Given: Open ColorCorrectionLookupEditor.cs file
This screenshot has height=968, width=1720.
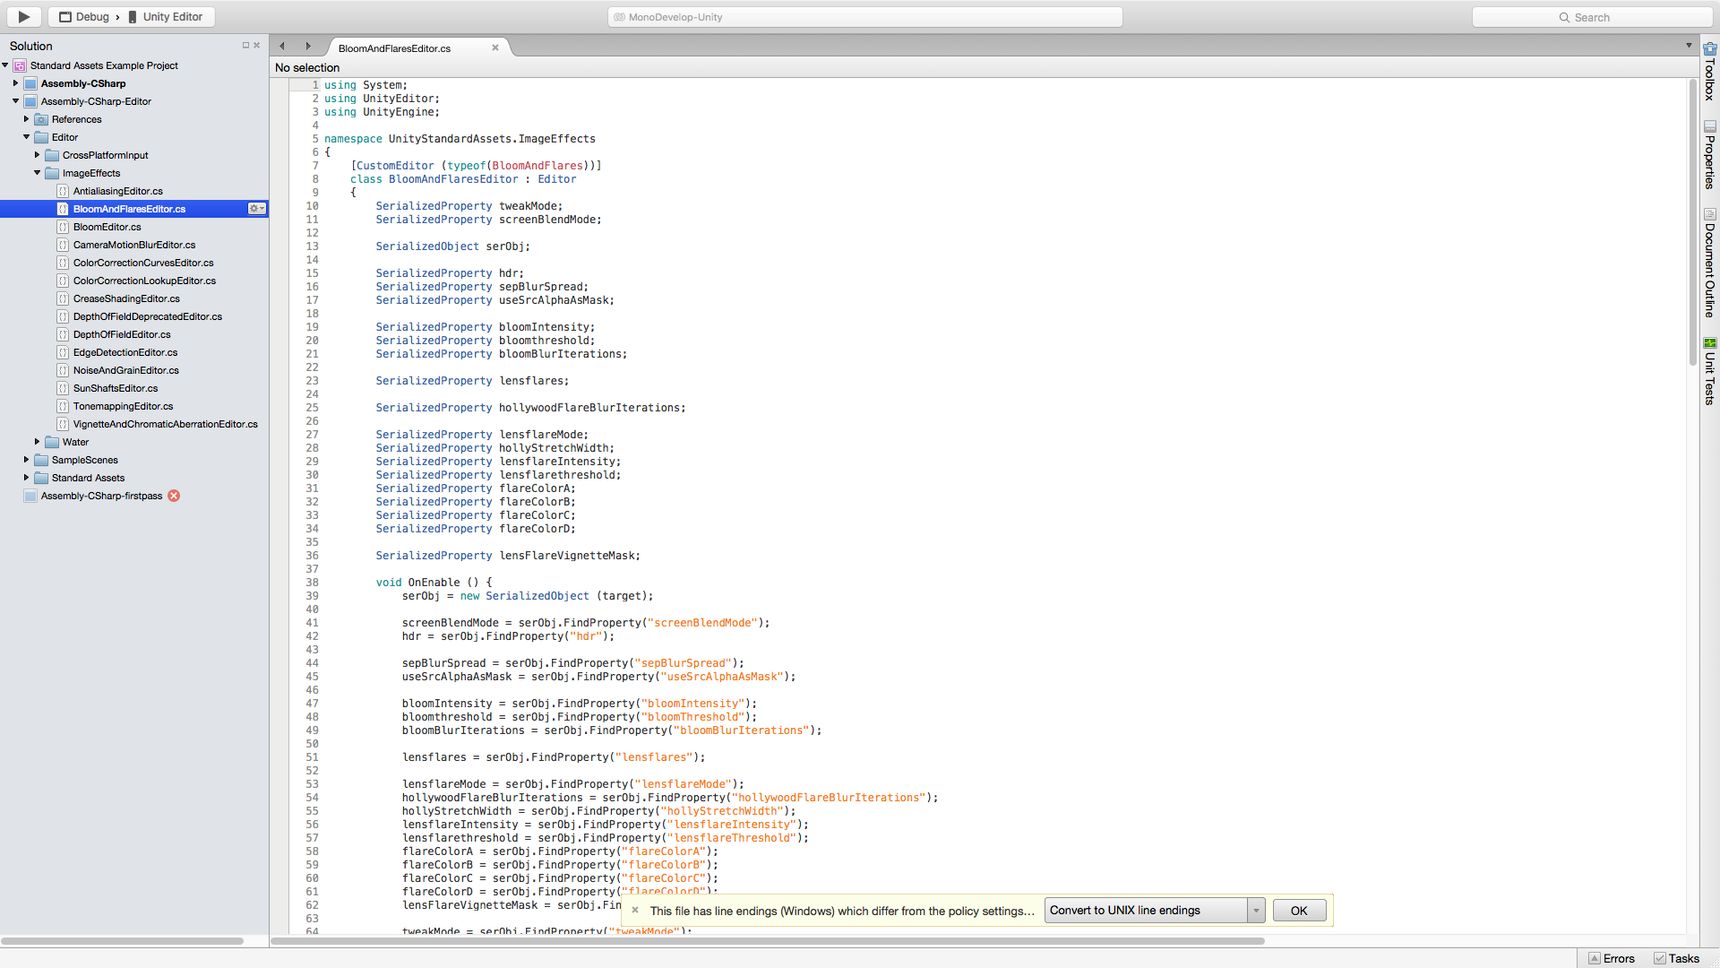Looking at the screenshot, I should pyautogui.click(x=144, y=281).
